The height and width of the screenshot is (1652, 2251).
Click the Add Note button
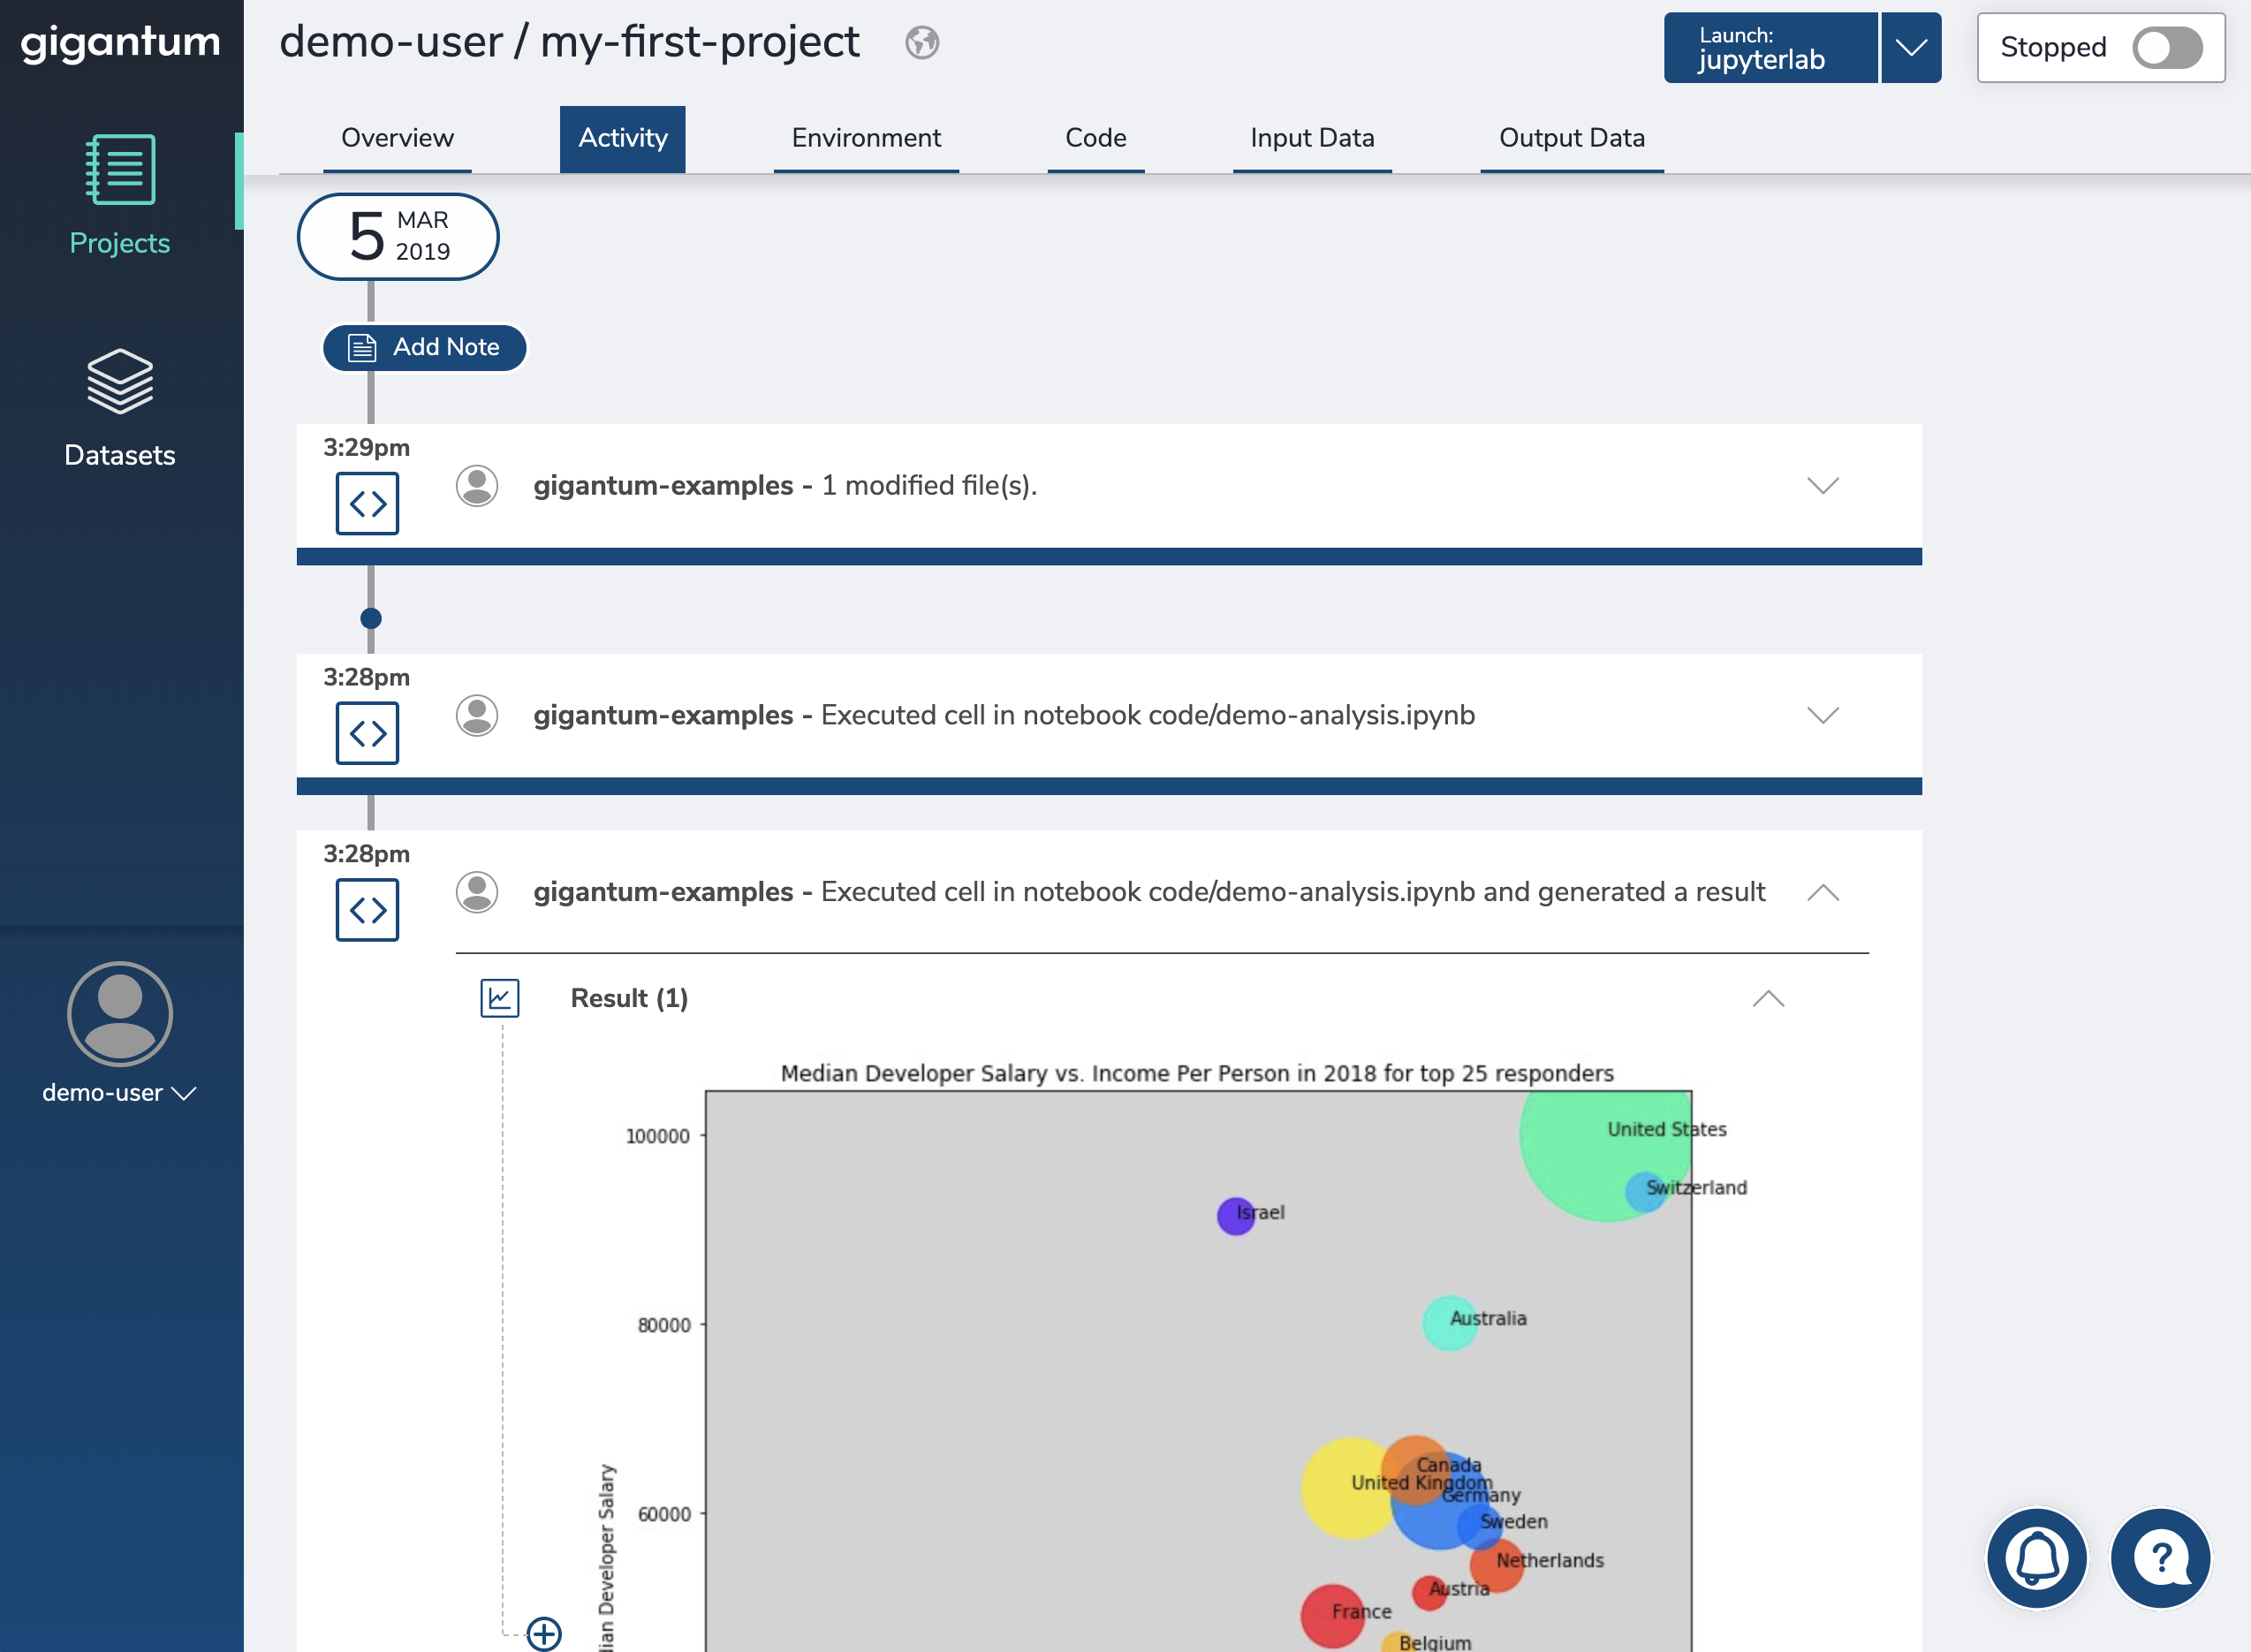point(424,347)
